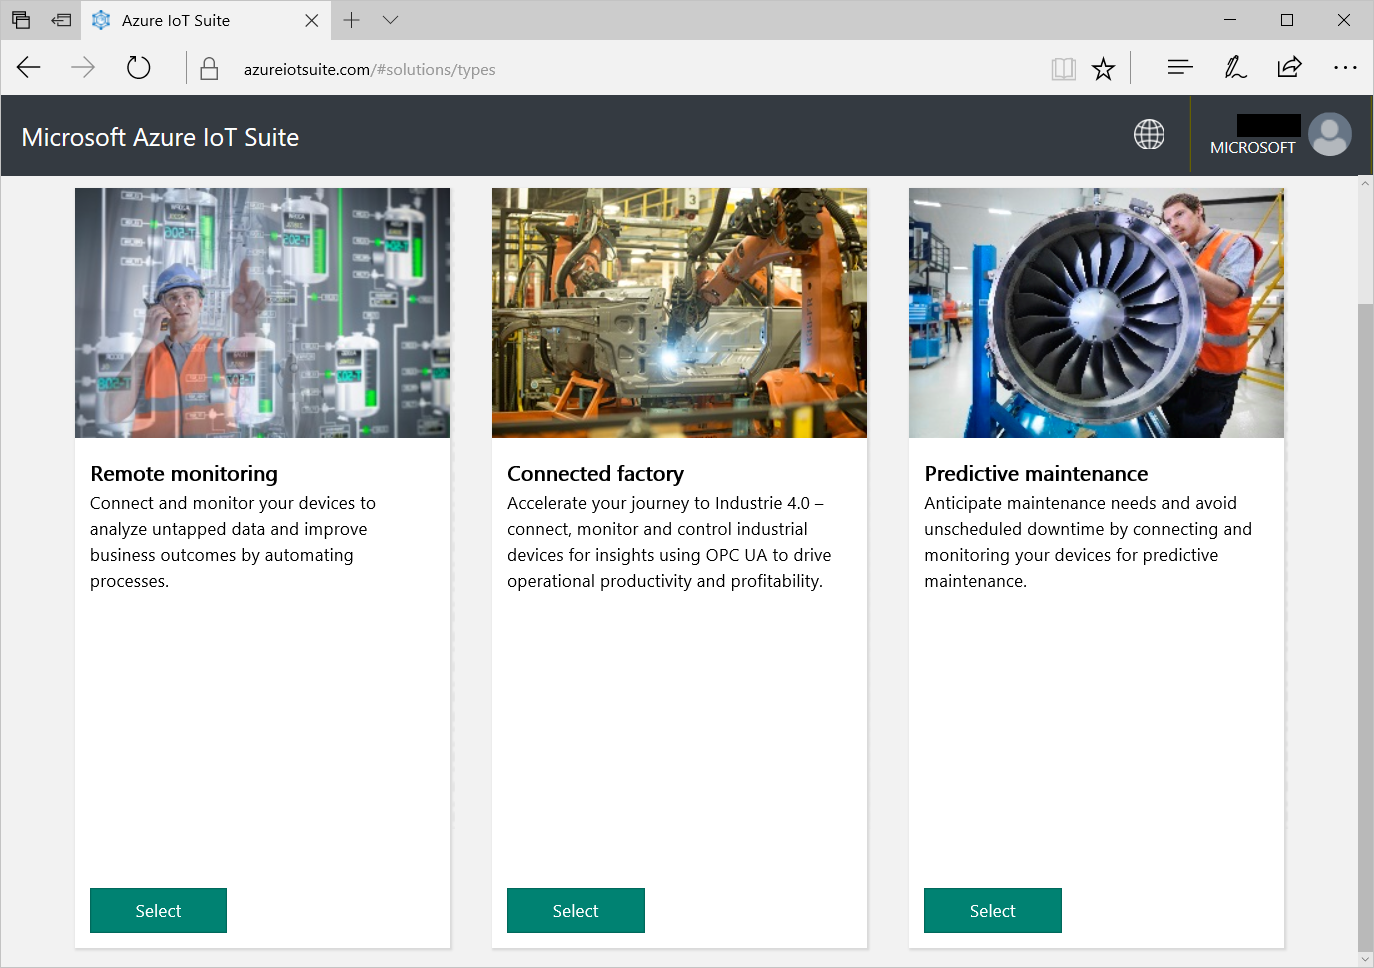Click the globe language icon

[x=1149, y=134]
